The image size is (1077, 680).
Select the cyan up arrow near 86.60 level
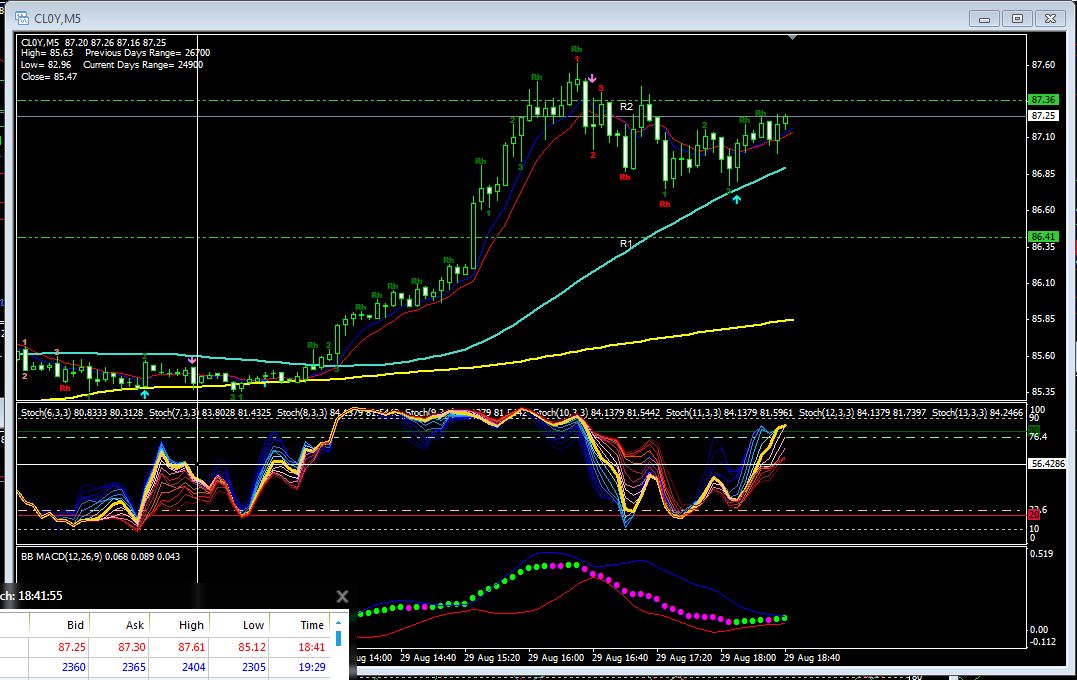(x=736, y=199)
